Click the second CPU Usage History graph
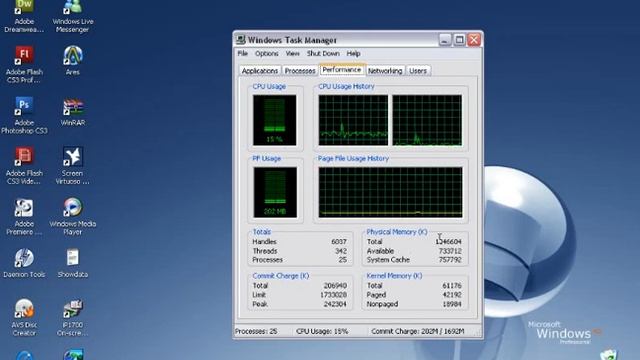The image size is (640, 360). [427, 120]
